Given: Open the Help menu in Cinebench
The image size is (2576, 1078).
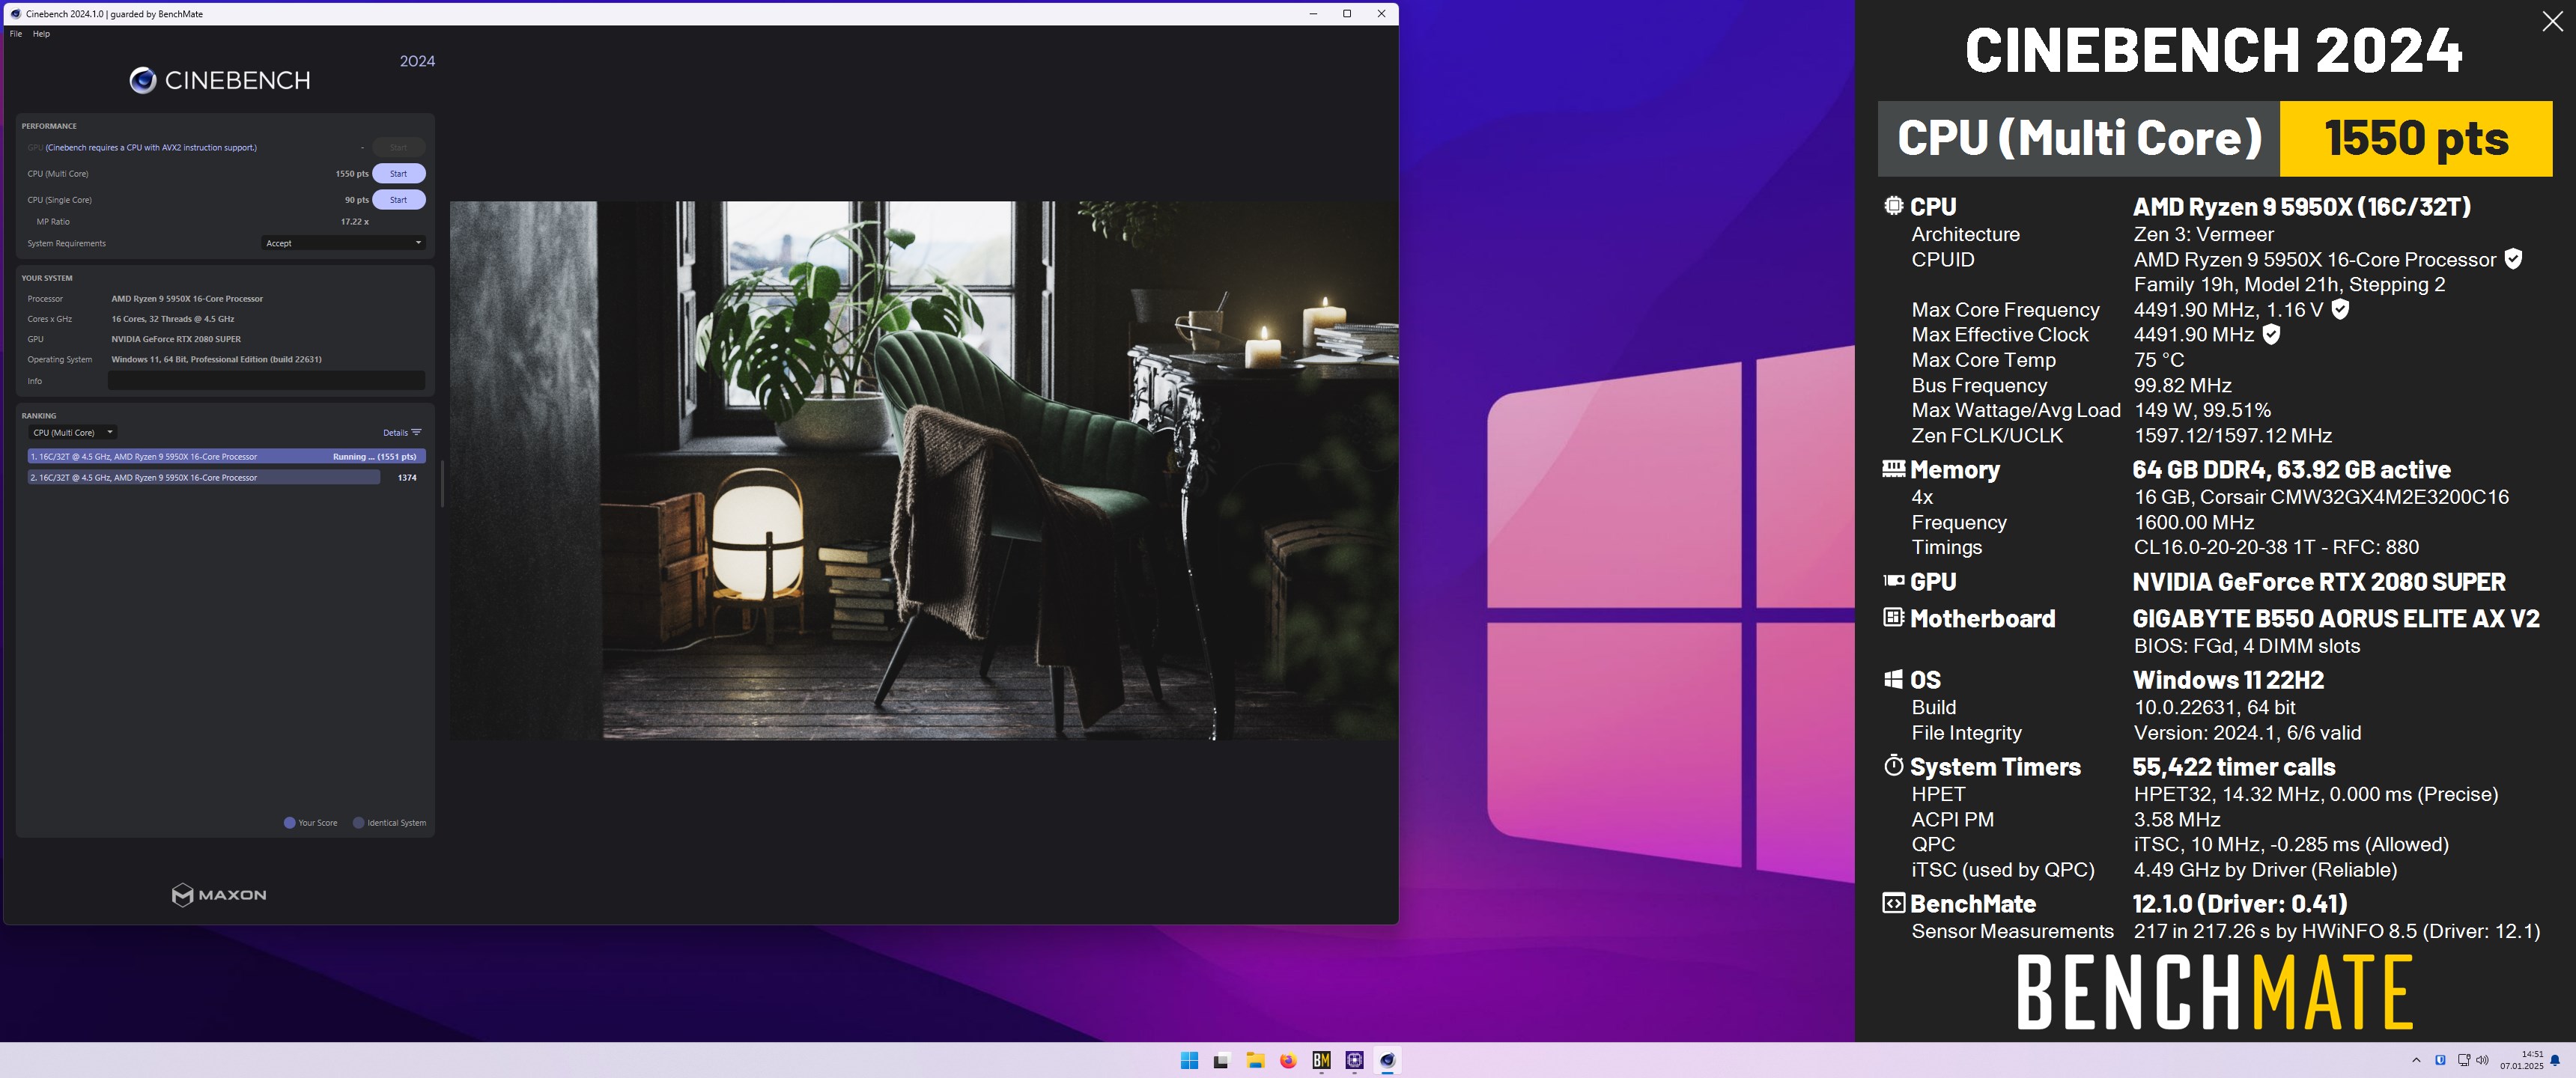Looking at the screenshot, I should pyautogui.click(x=41, y=34).
